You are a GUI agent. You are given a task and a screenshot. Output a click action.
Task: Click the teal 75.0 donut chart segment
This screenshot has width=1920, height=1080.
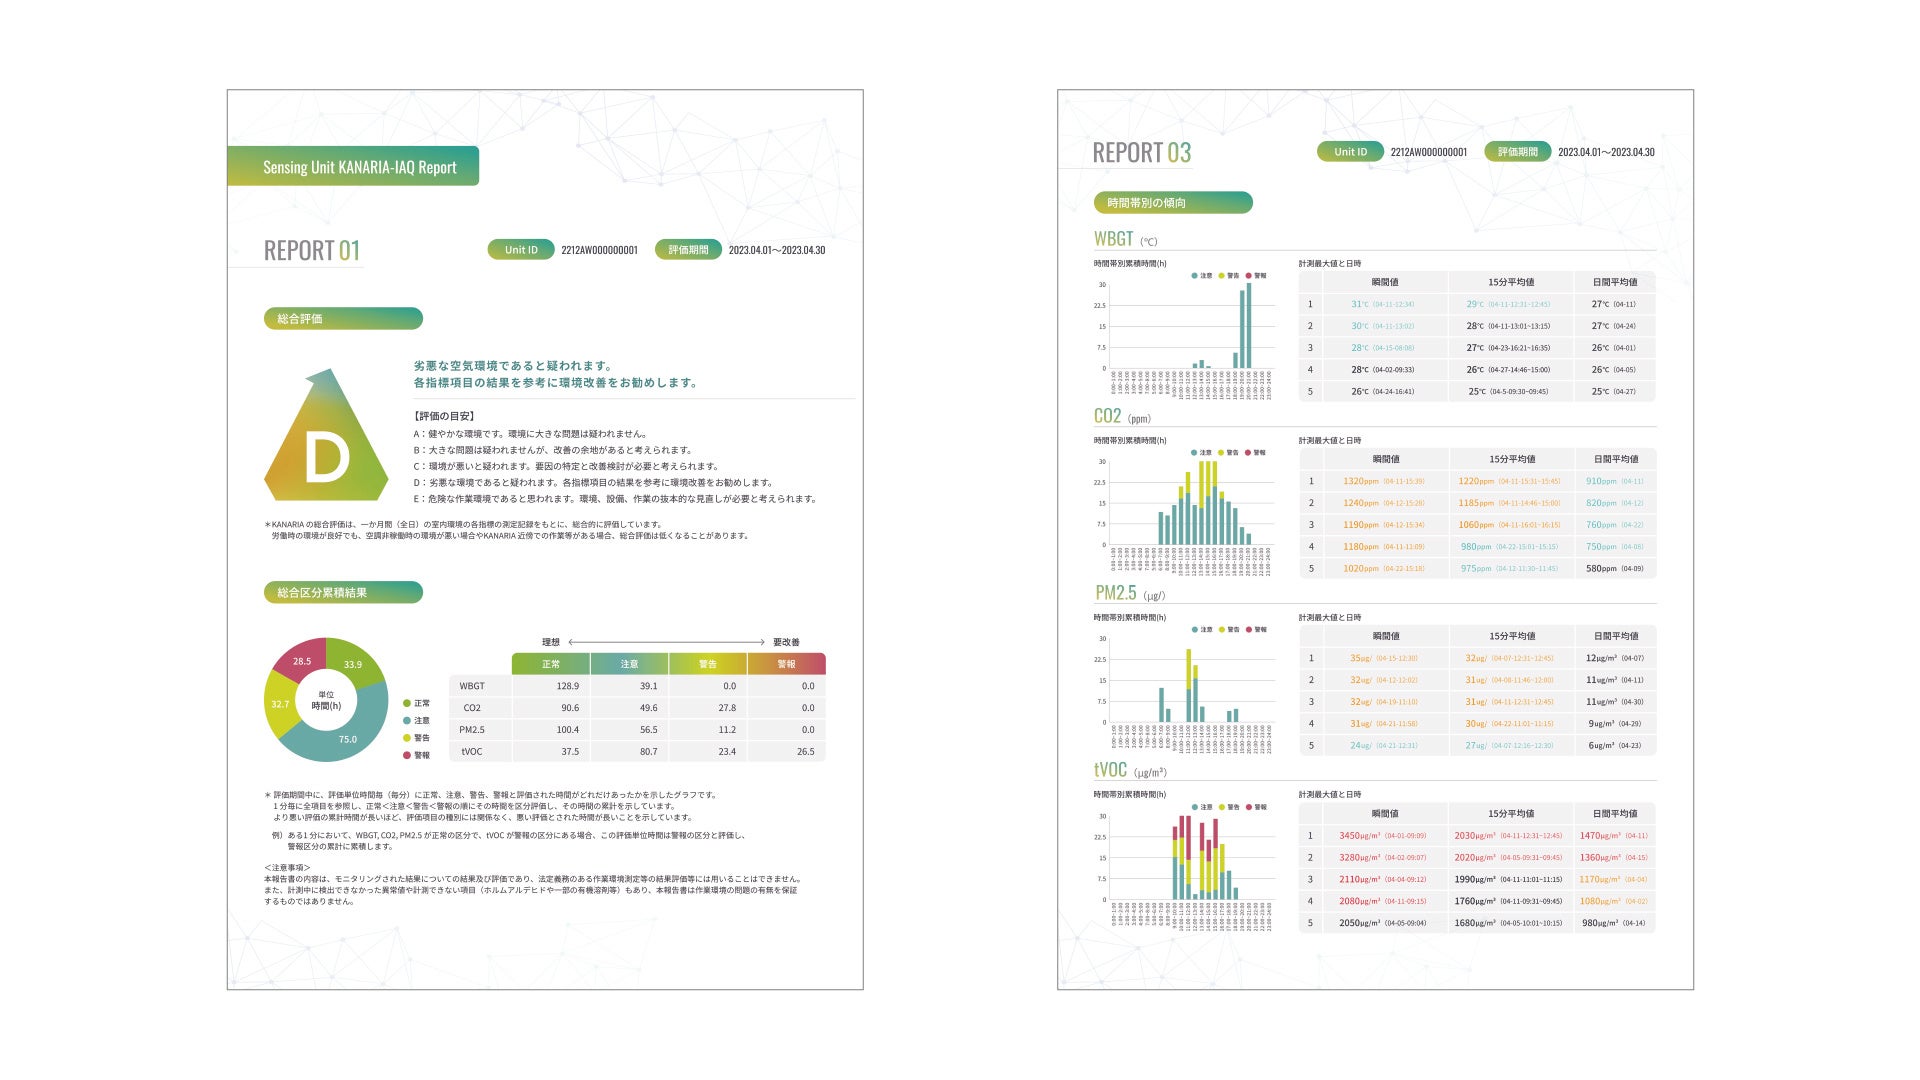[346, 740]
